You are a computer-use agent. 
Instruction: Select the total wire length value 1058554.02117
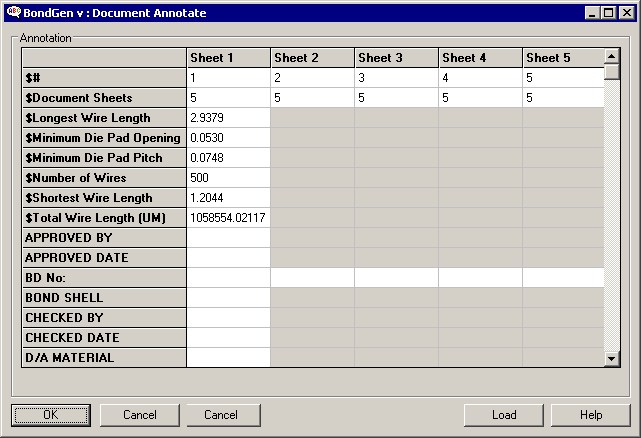(x=229, y=218)
